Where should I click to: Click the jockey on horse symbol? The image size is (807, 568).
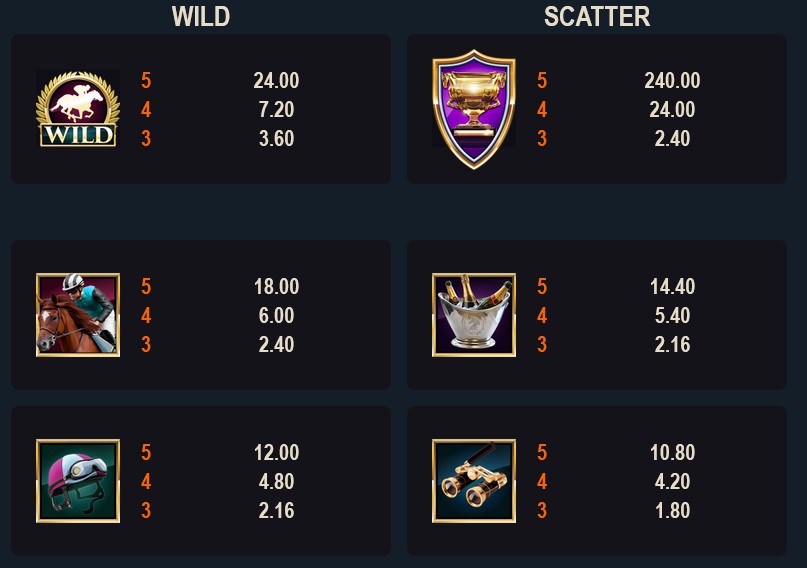[78, 315]
